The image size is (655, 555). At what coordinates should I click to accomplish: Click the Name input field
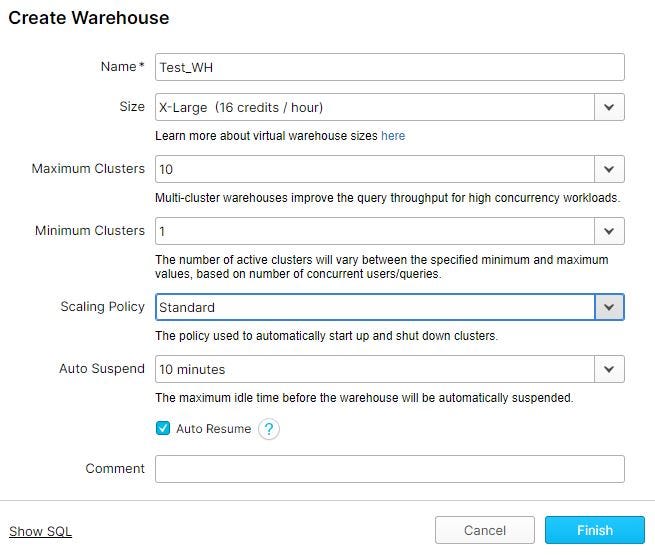389,67
